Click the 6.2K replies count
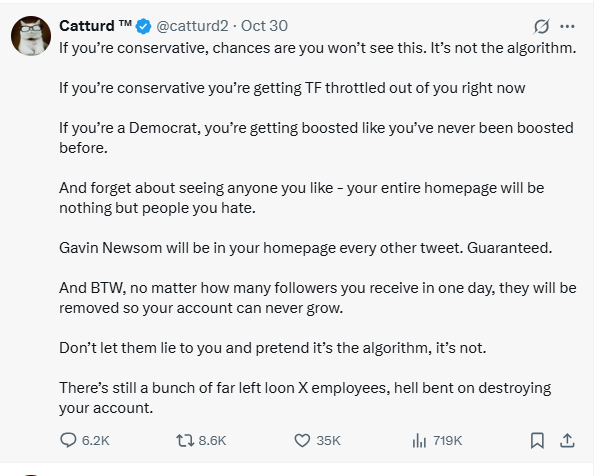 click(95, 440)
